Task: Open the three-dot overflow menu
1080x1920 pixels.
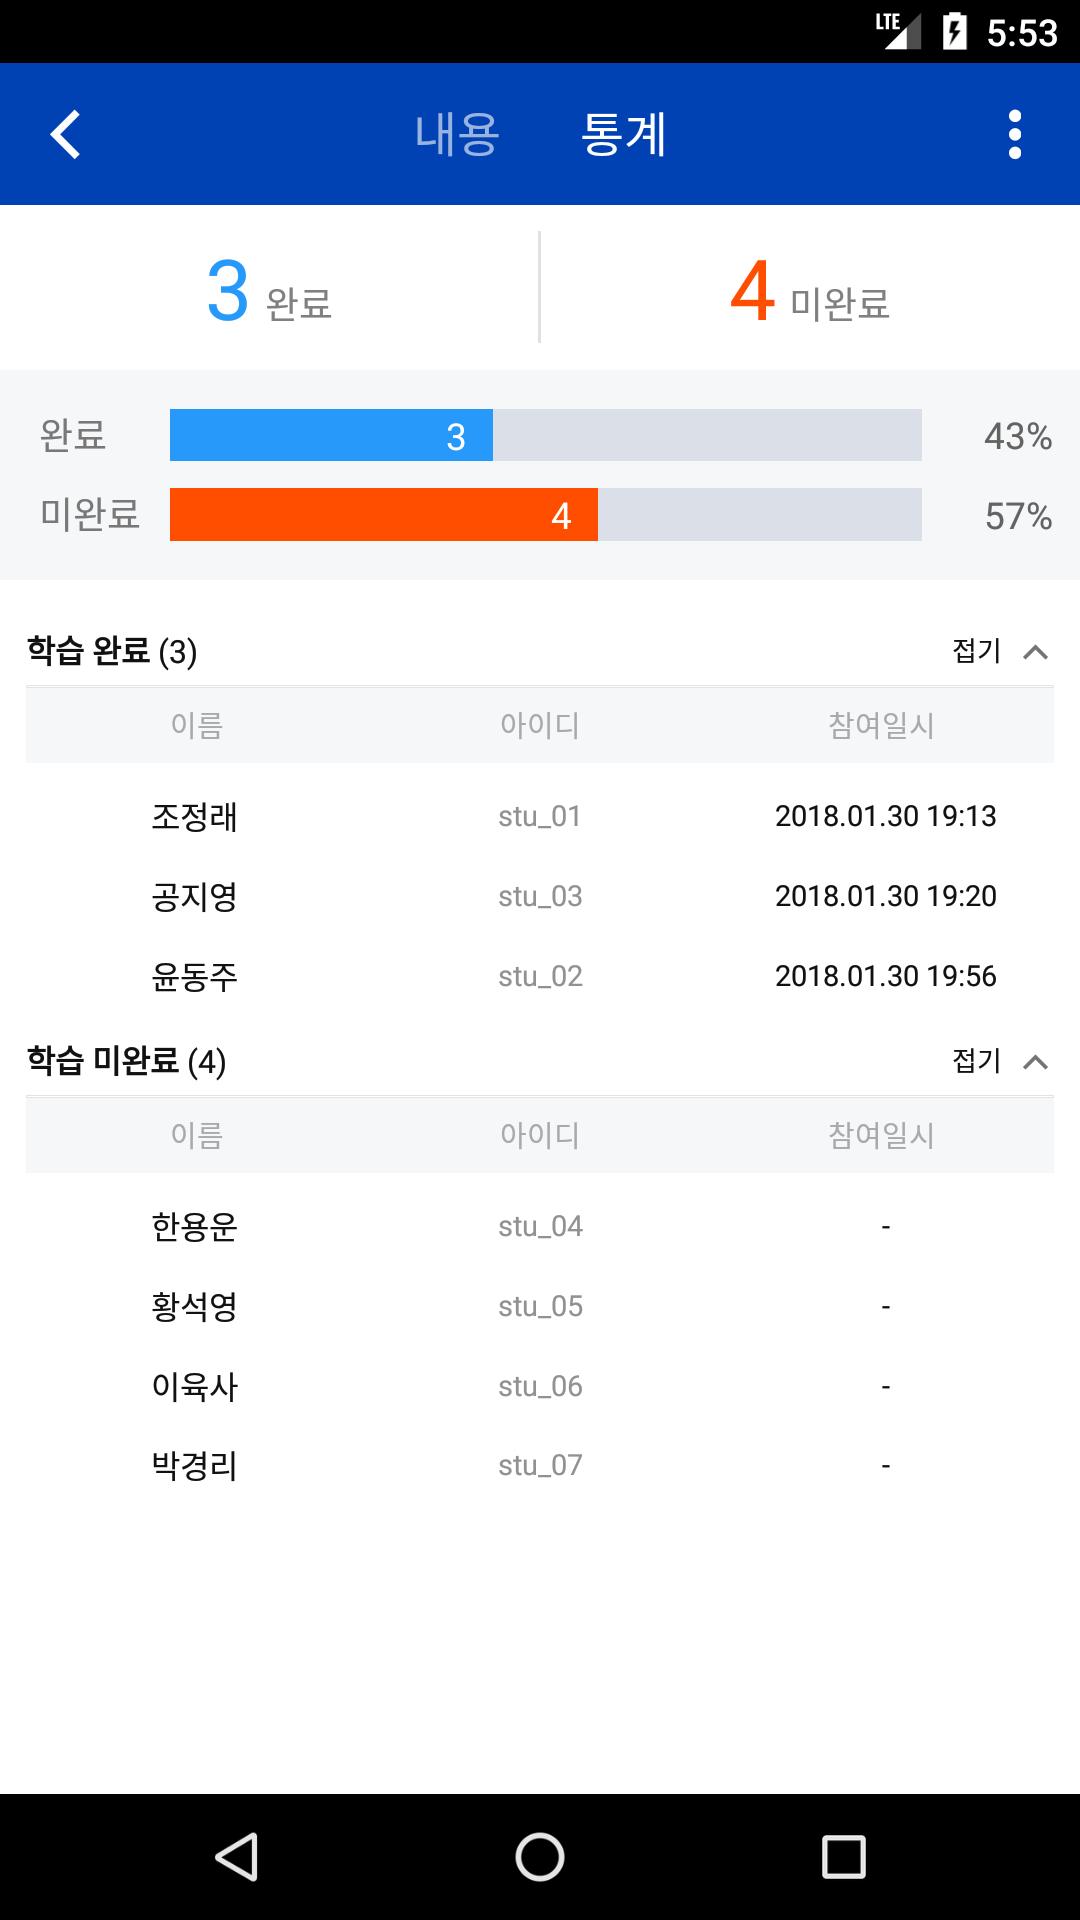Action: (1014, 134)
